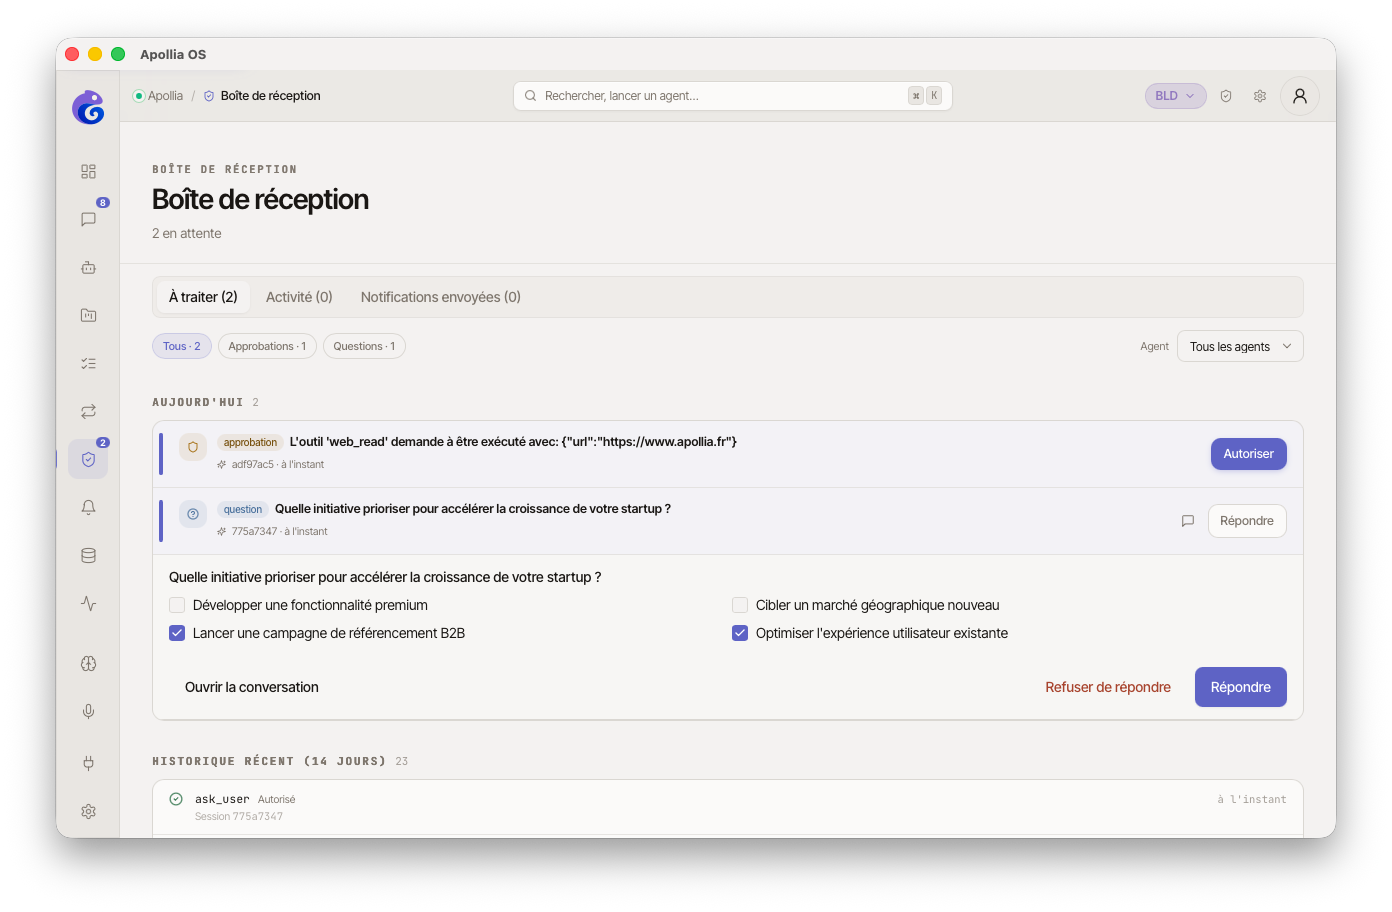Screen dimensions: 1392x912
Task: Open the brain memory sidebar icon
Action: pos(88,663)
